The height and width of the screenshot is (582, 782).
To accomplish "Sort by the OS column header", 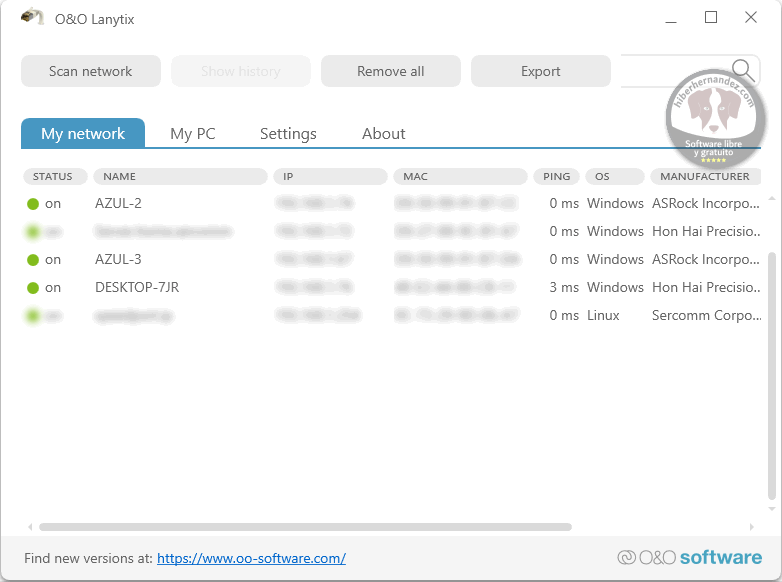I will tap(615, 177).
